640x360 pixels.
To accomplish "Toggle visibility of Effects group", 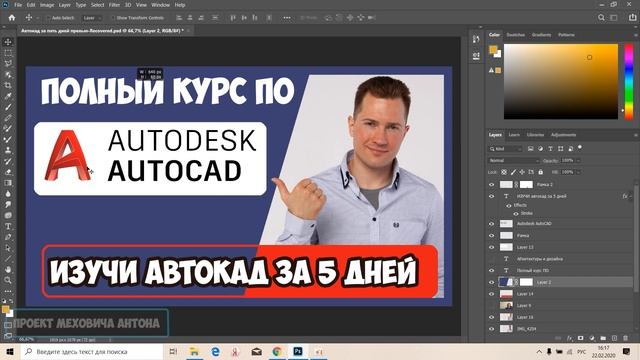I will pyautogui.click(x=509, y=205).
